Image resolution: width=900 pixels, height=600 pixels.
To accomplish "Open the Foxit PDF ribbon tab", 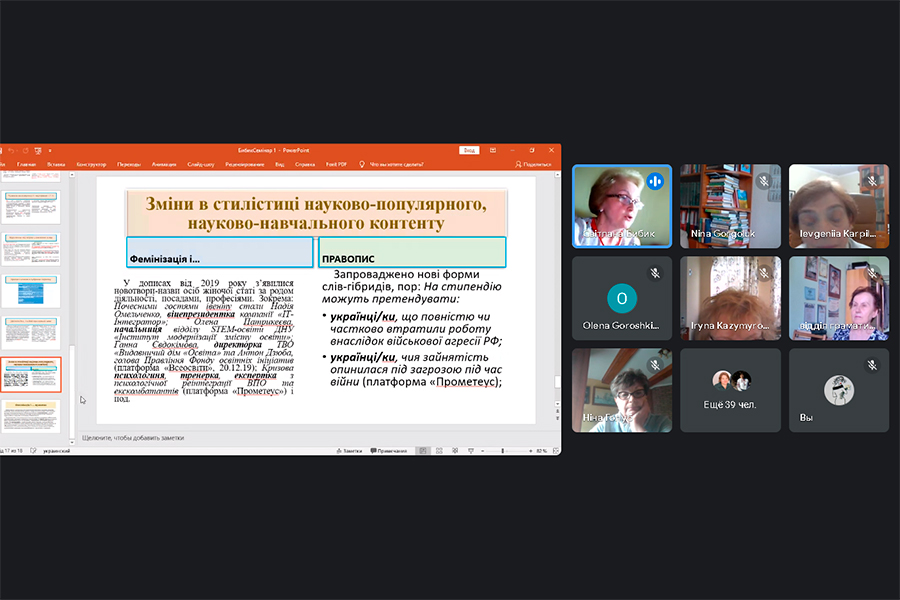I will tap(336, 164).
